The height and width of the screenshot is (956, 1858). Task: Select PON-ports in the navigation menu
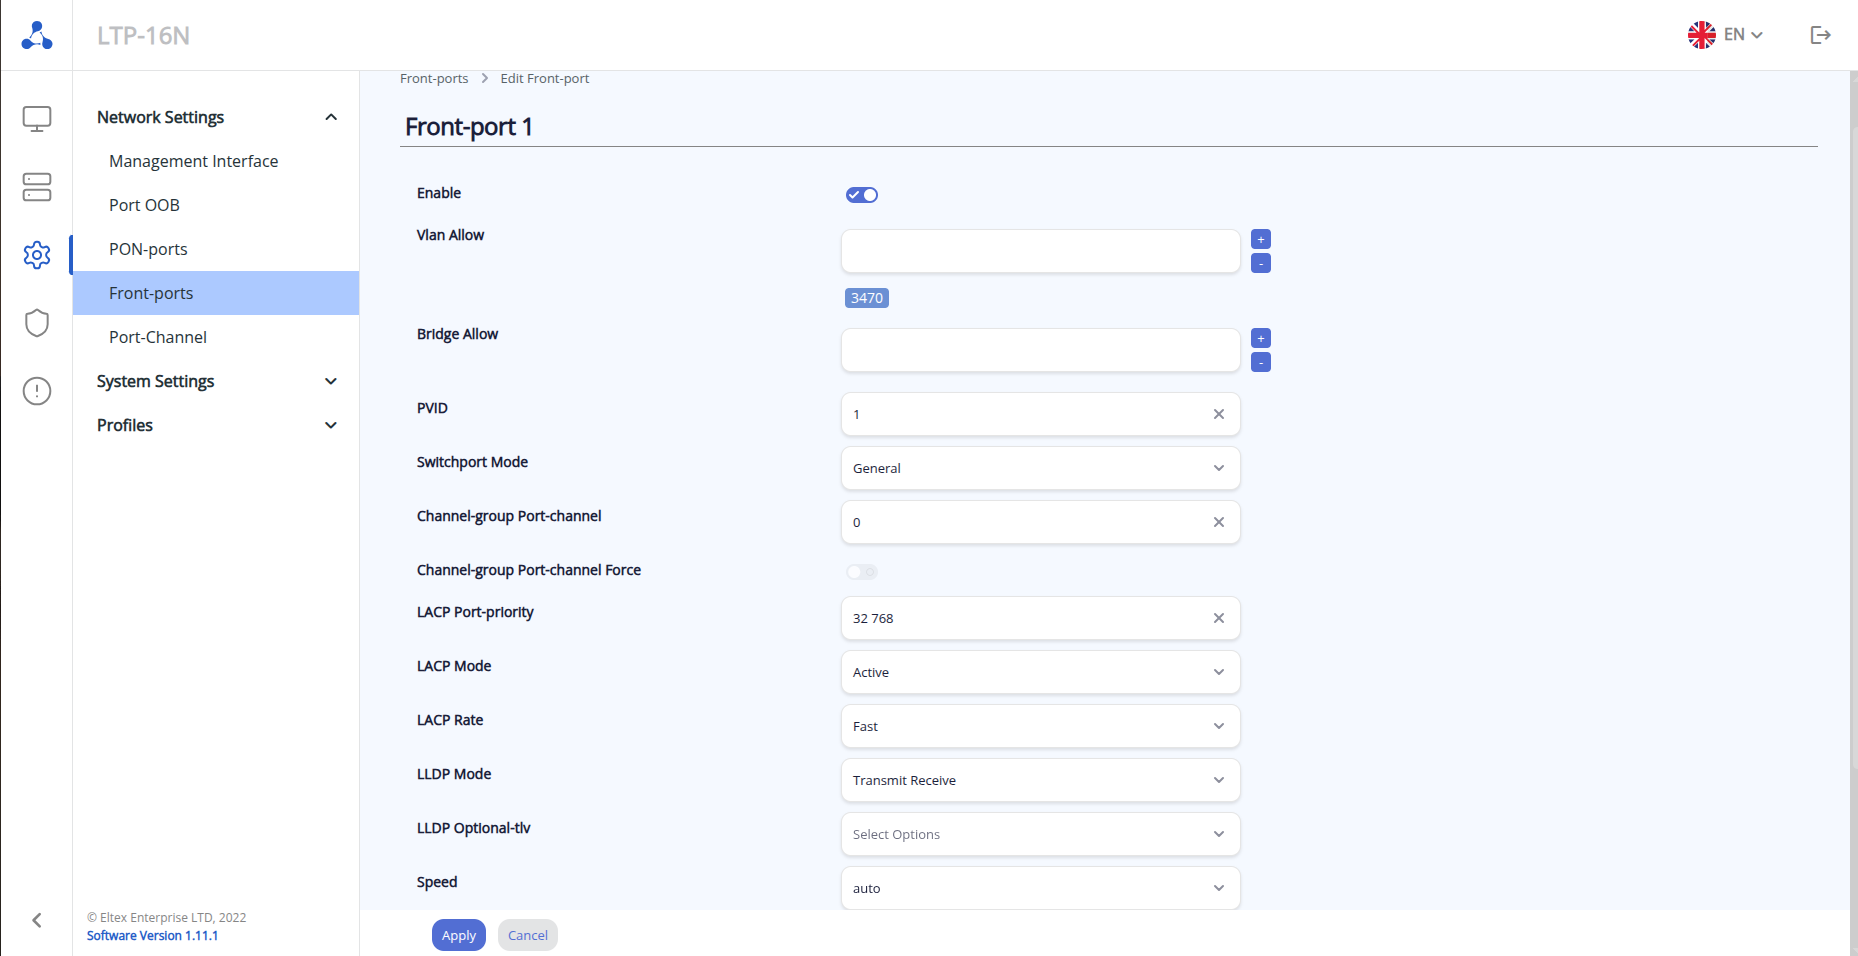[148, 249]
